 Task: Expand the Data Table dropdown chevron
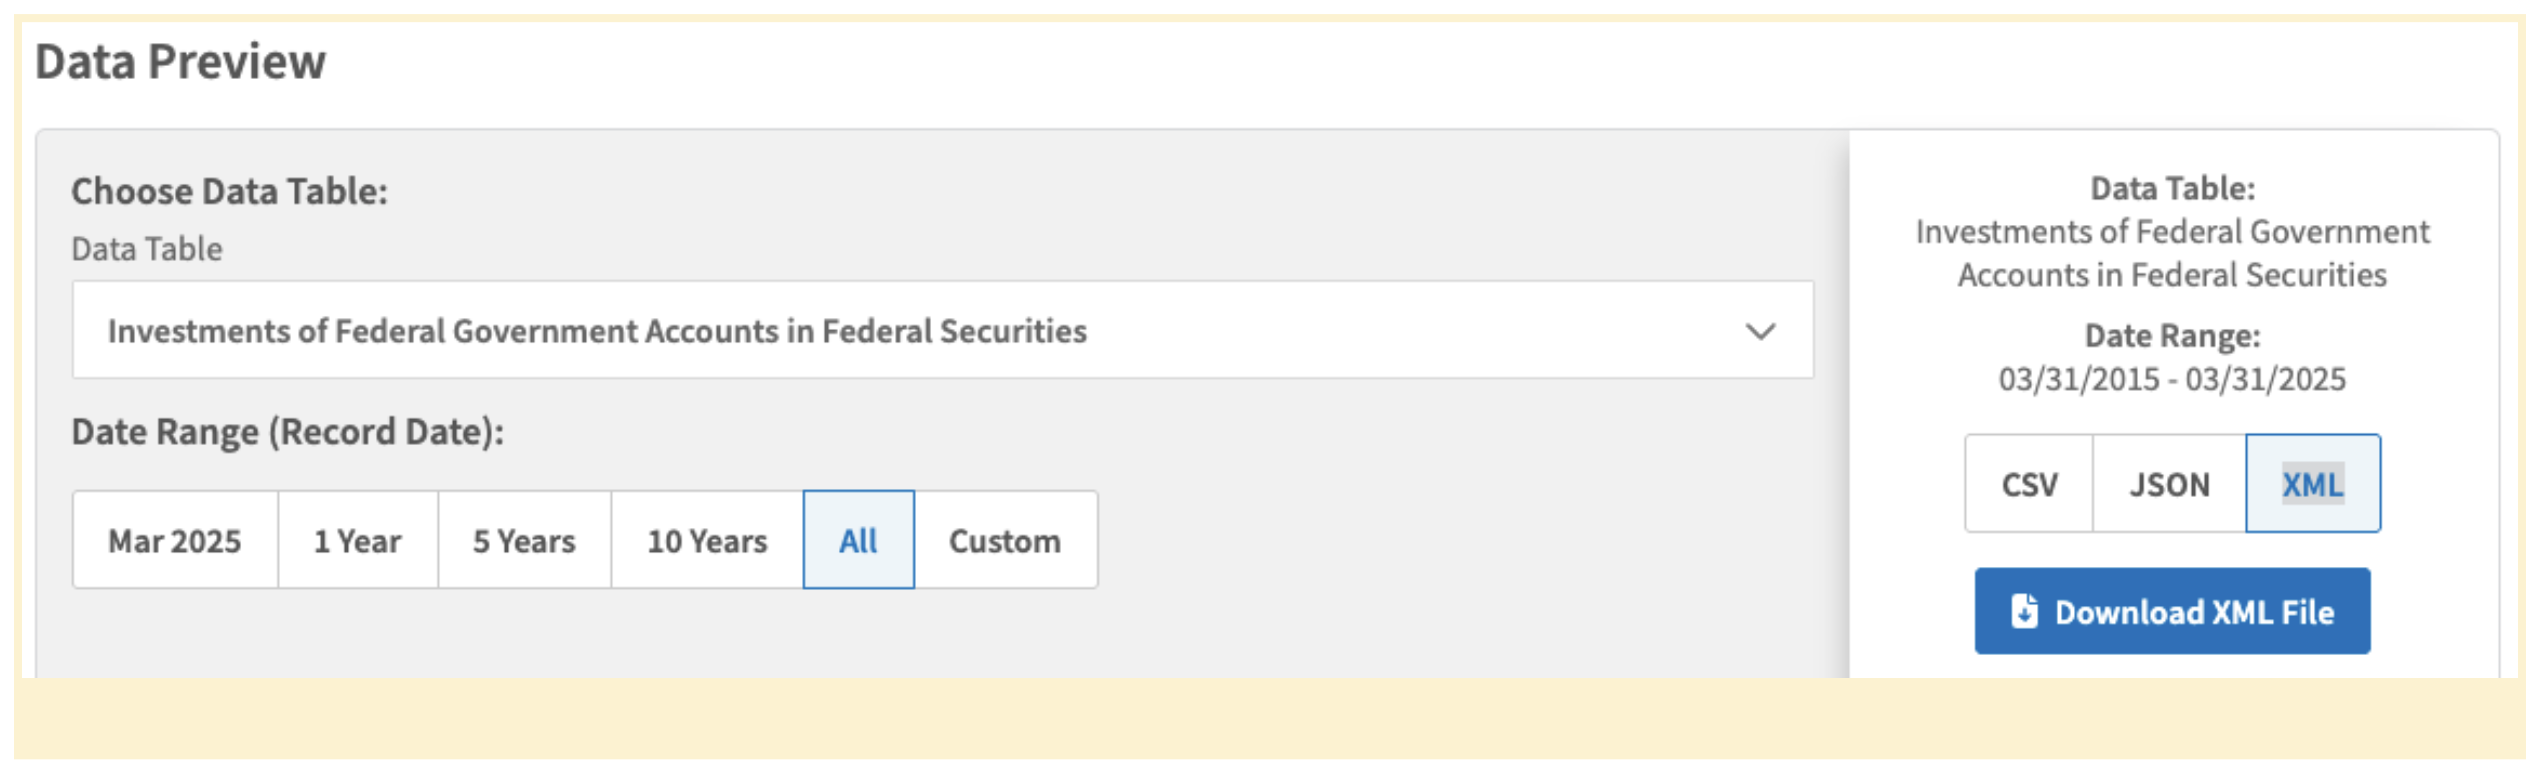click(x=1759, y=331)
